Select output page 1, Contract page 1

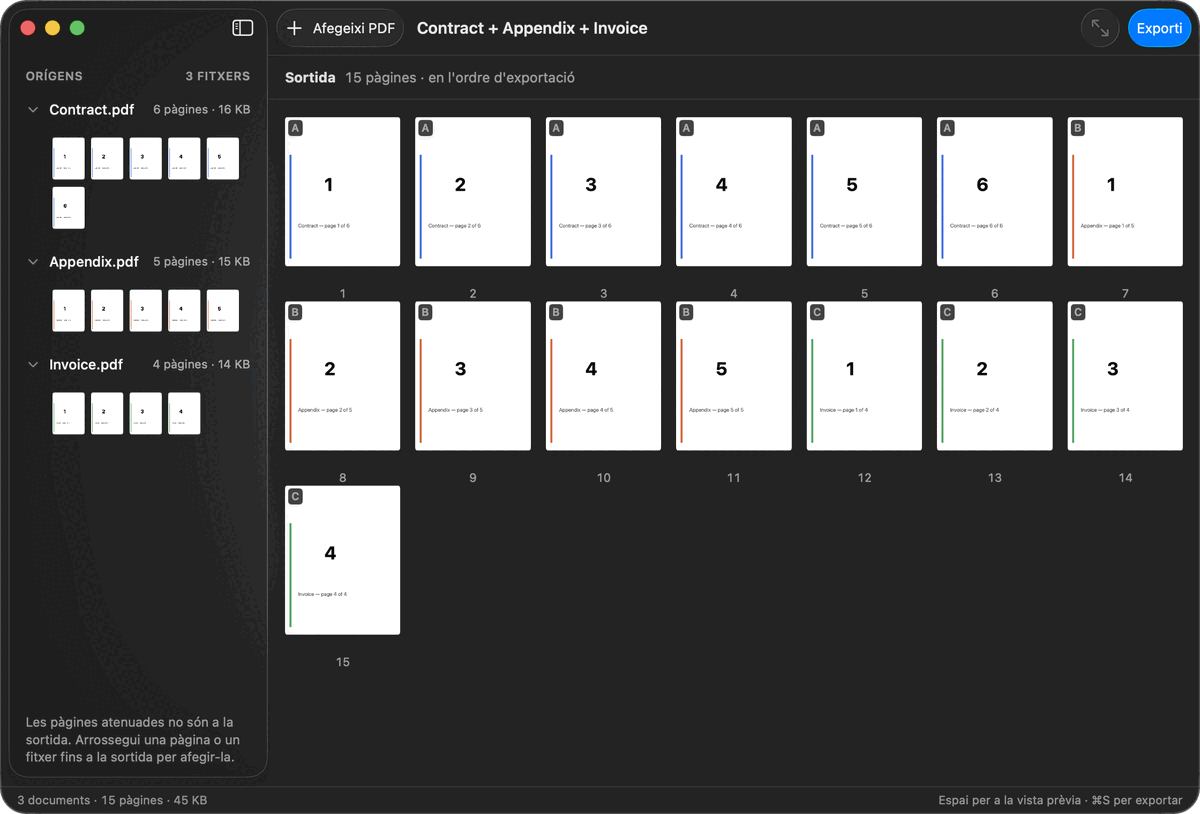coord(343,192)
